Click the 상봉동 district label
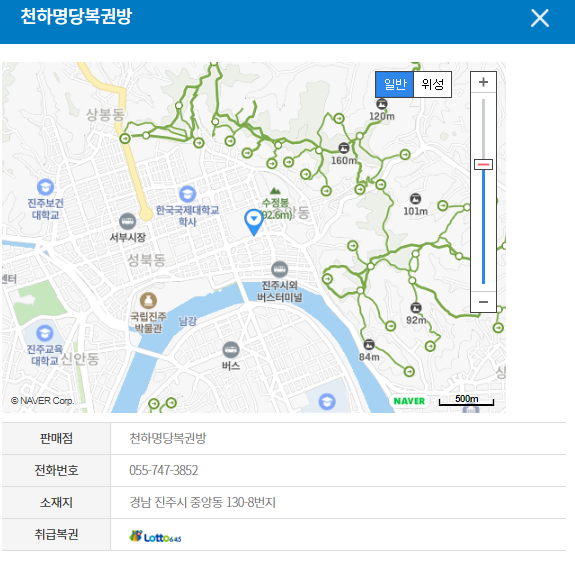This screenshot has height=565, width=575. point(105,115)
